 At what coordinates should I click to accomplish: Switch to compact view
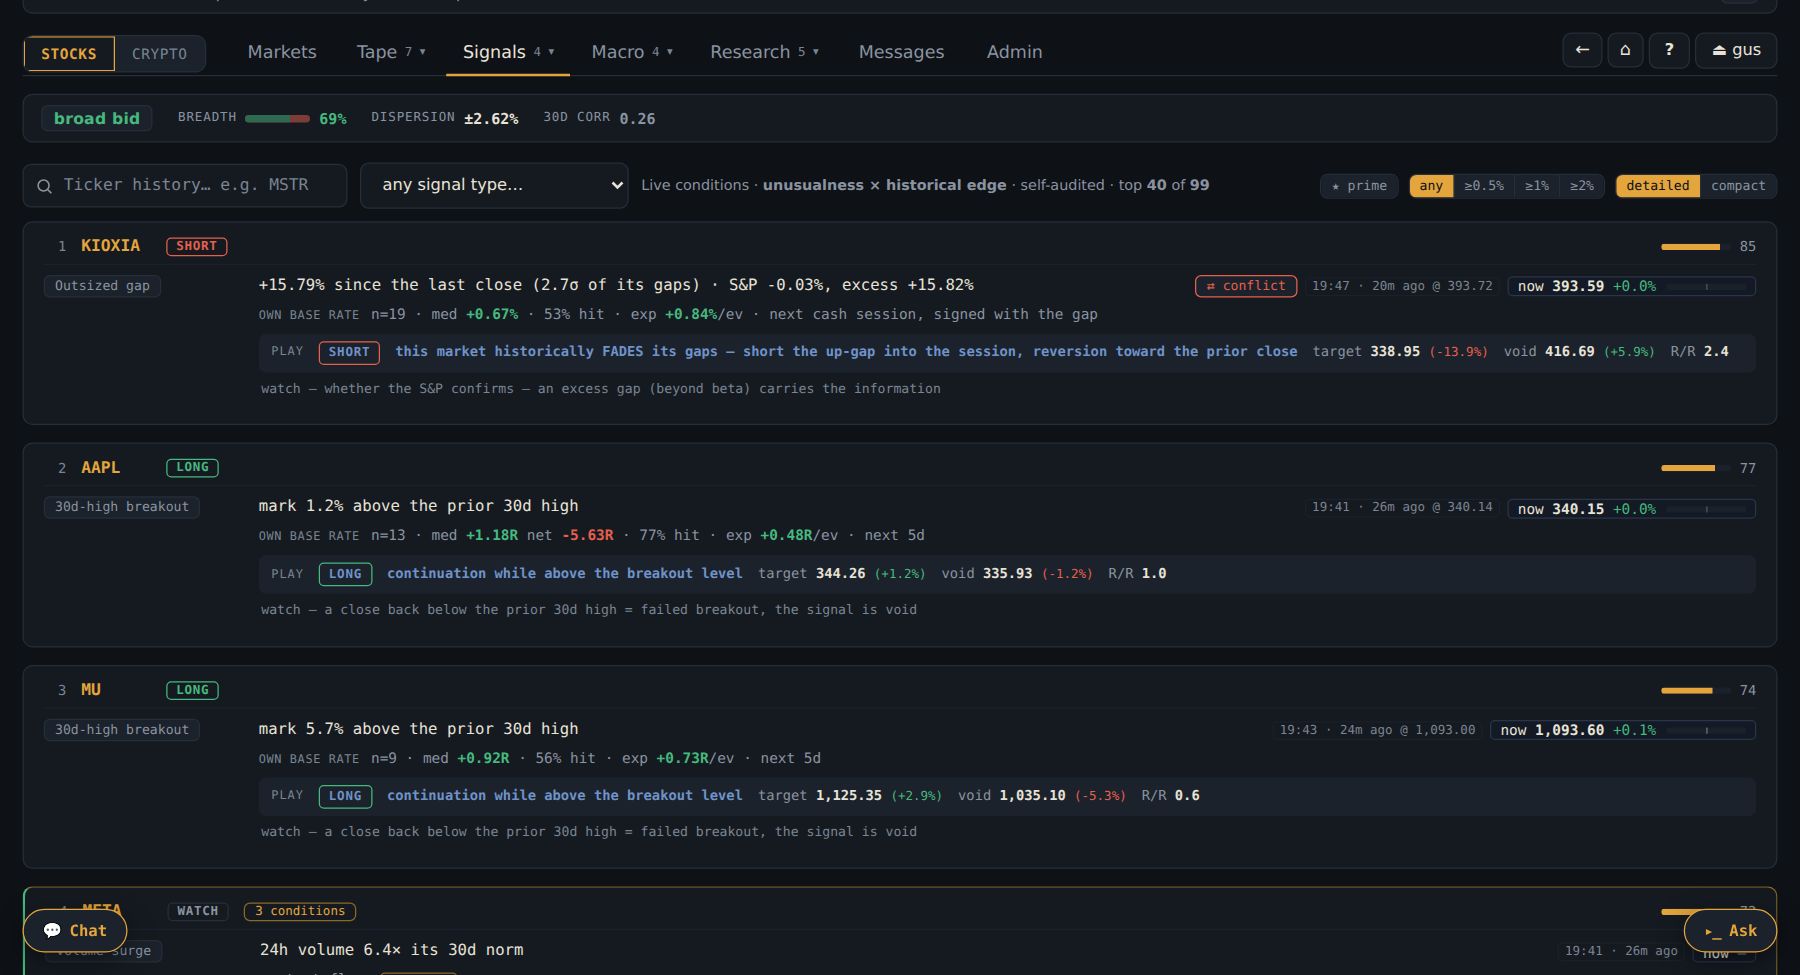click(1738, 186)
